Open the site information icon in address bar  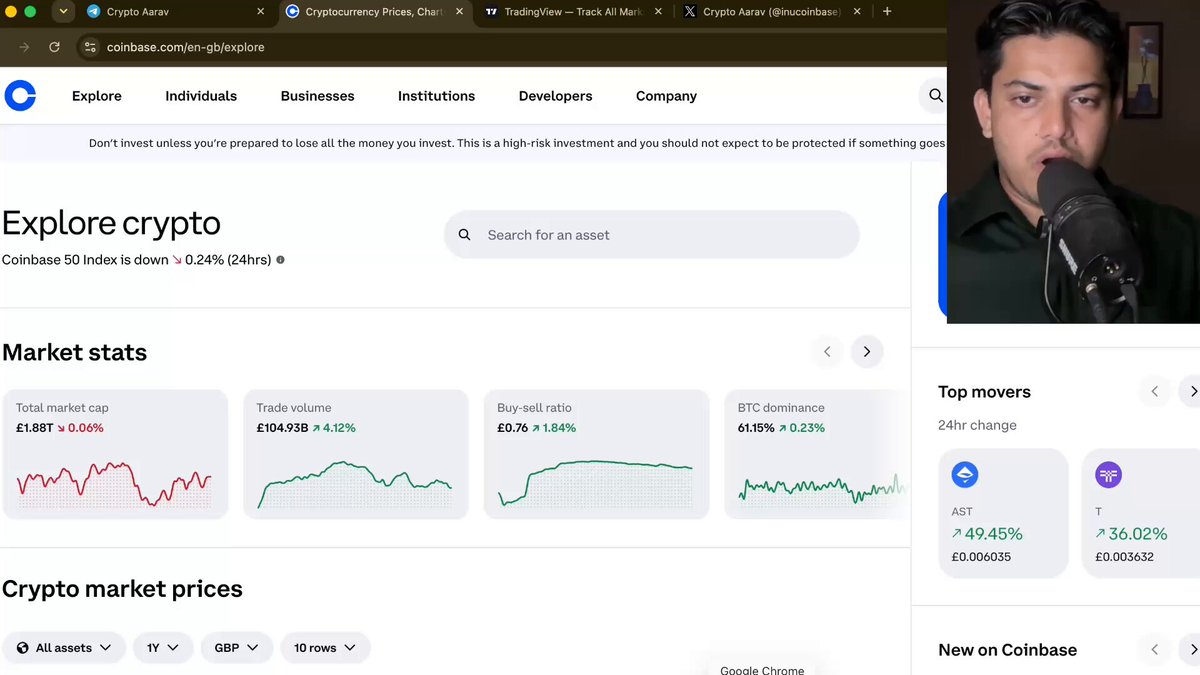tap(90, 47)
